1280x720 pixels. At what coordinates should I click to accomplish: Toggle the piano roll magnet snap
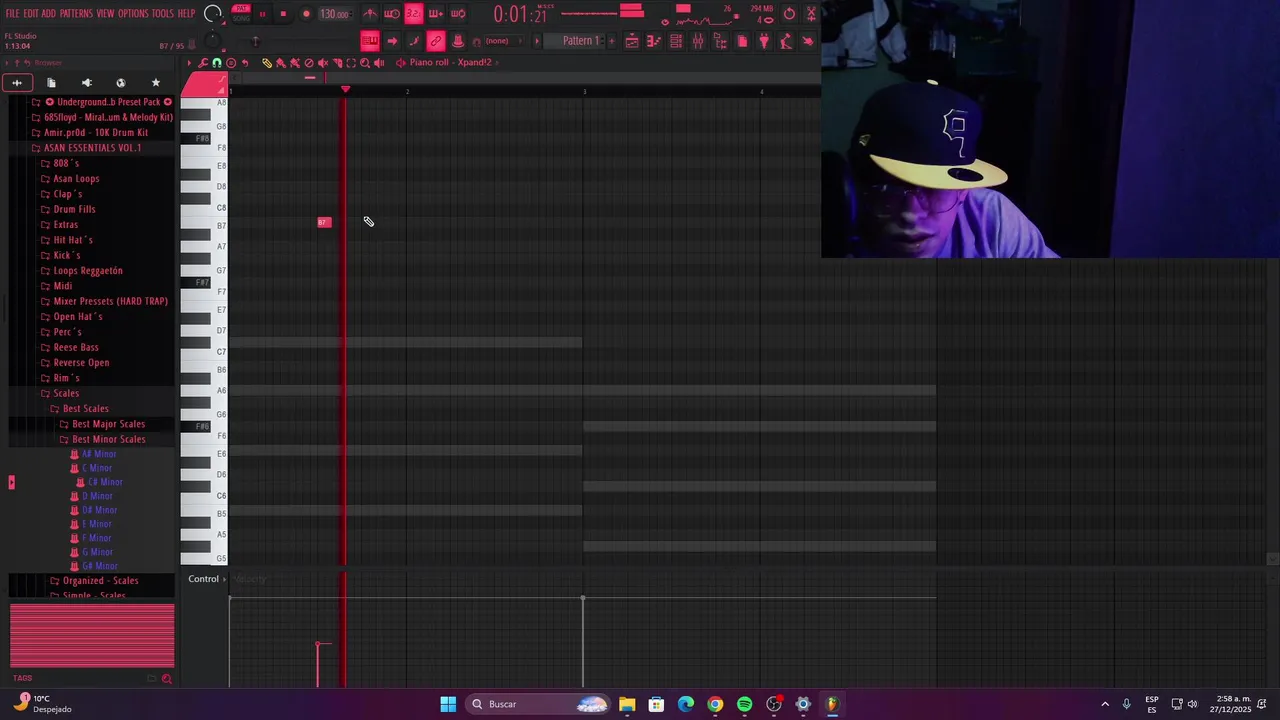[217, 63]
